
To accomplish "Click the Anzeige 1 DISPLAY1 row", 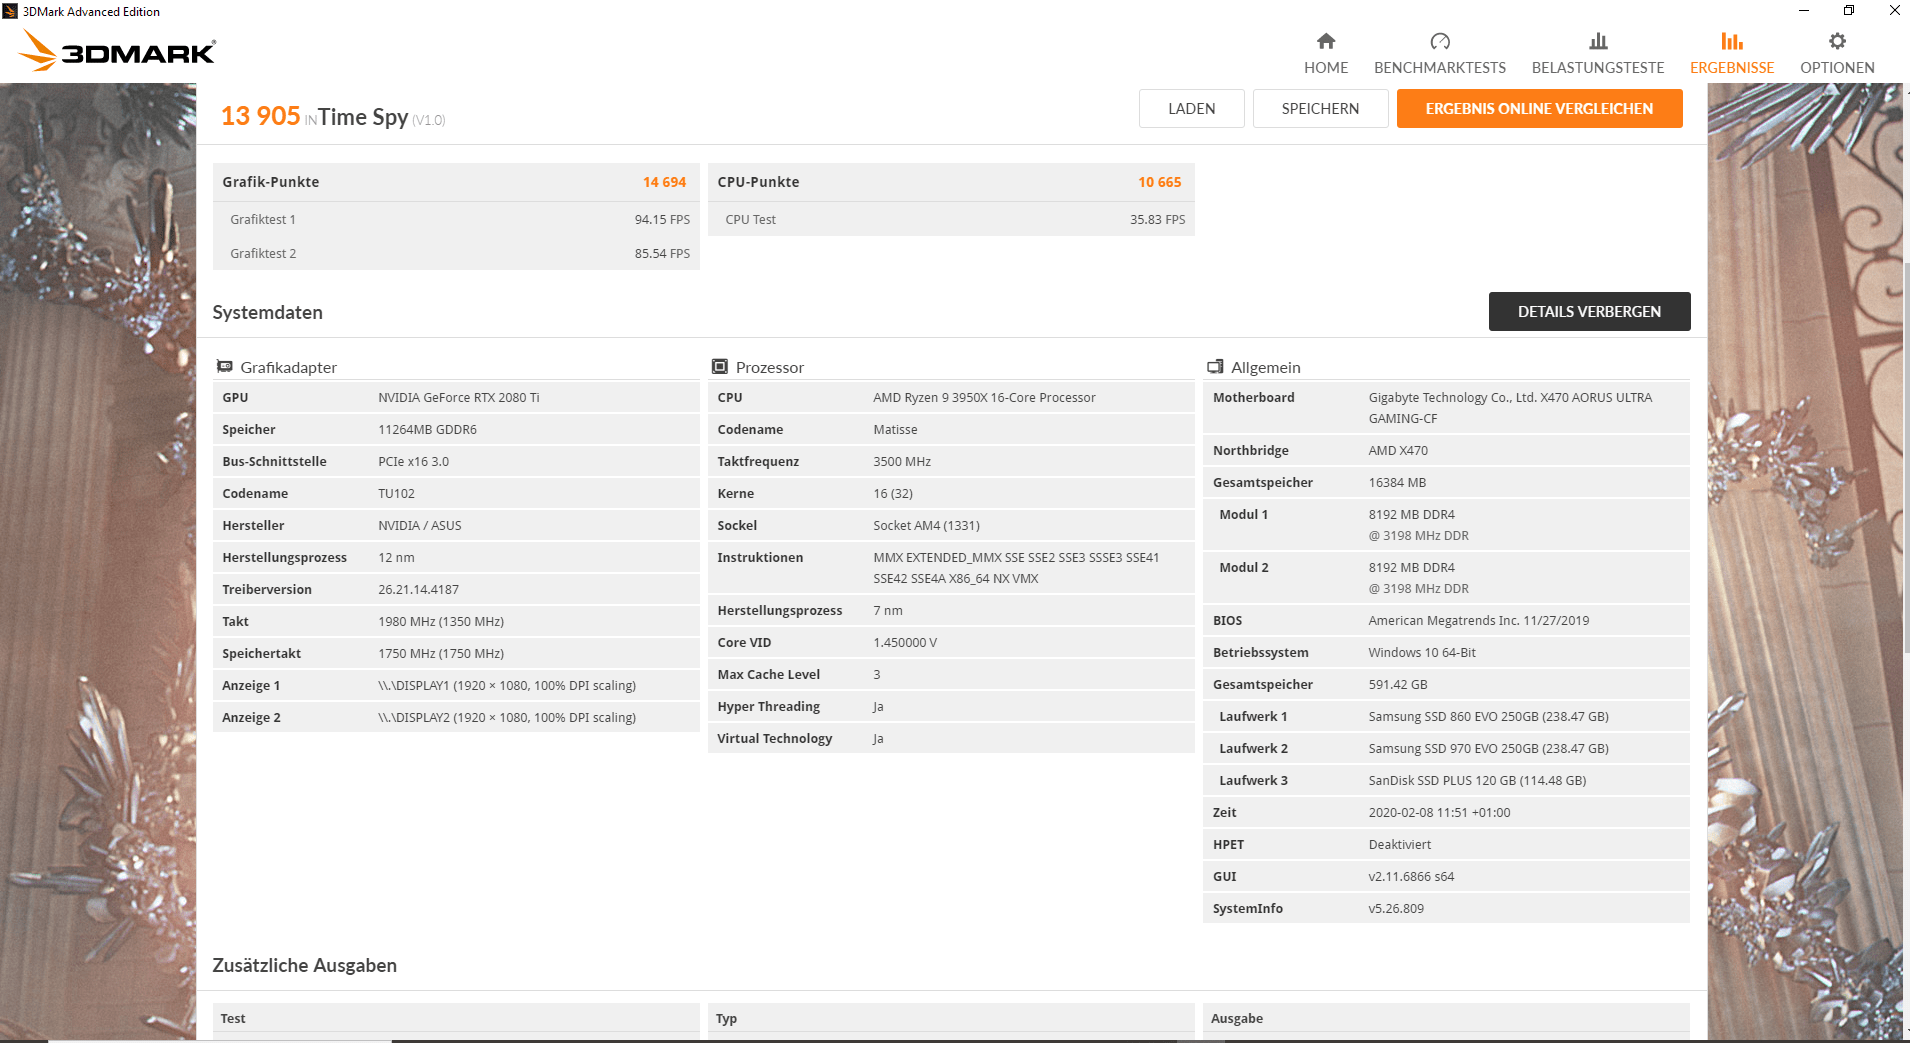I will [x=456, y=686].
